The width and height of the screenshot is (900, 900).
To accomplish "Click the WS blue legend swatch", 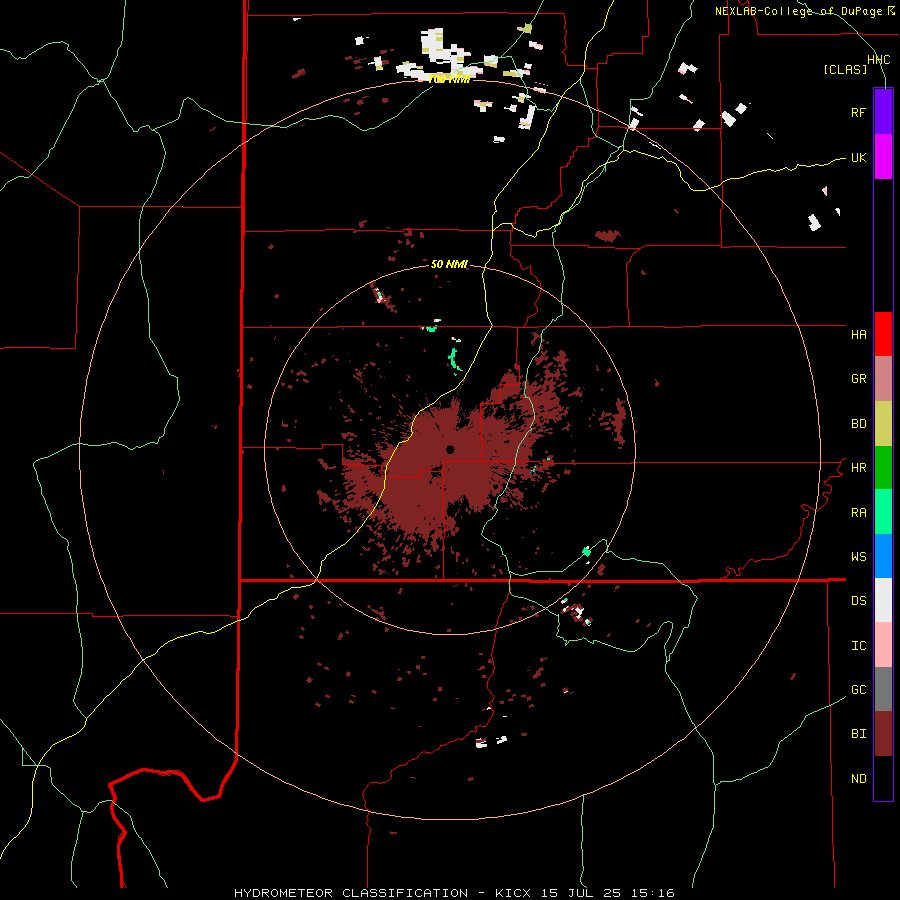I will coord(883,556).
